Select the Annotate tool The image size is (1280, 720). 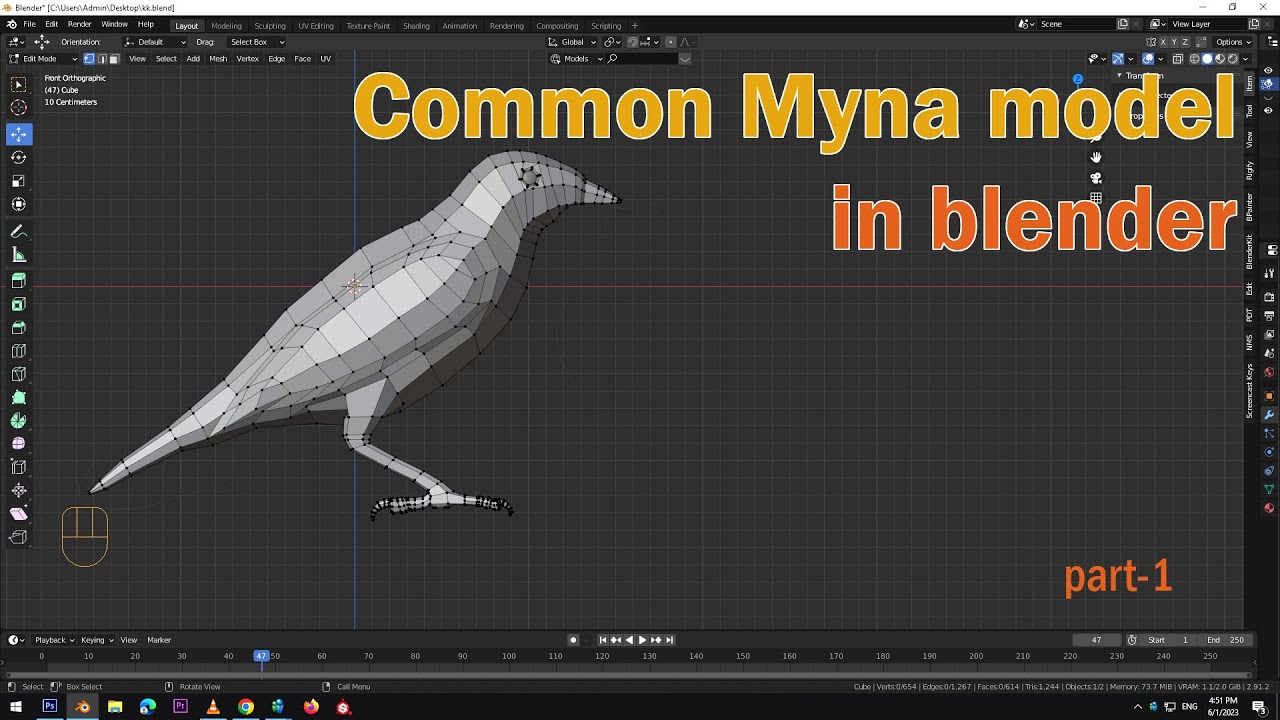click(x=18, y=231)
